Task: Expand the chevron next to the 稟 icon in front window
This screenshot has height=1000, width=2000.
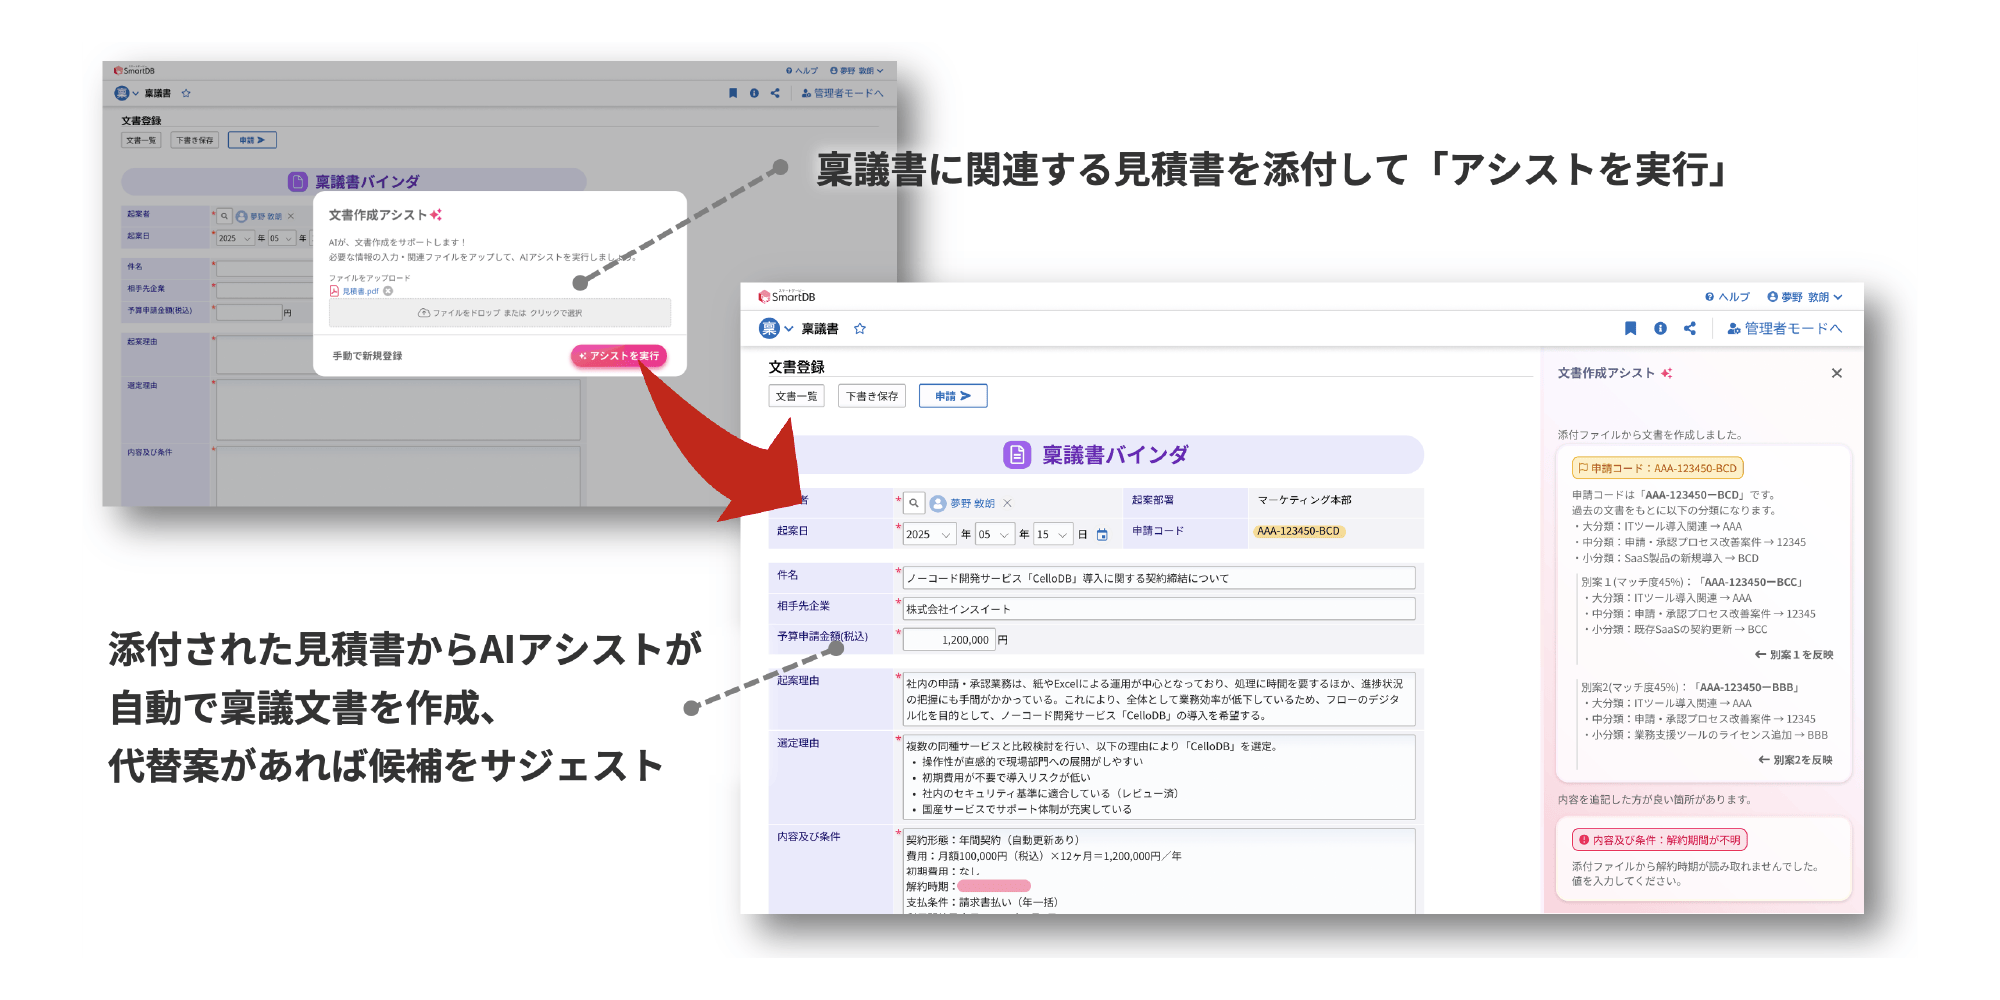Action: (x=789, y=329)
